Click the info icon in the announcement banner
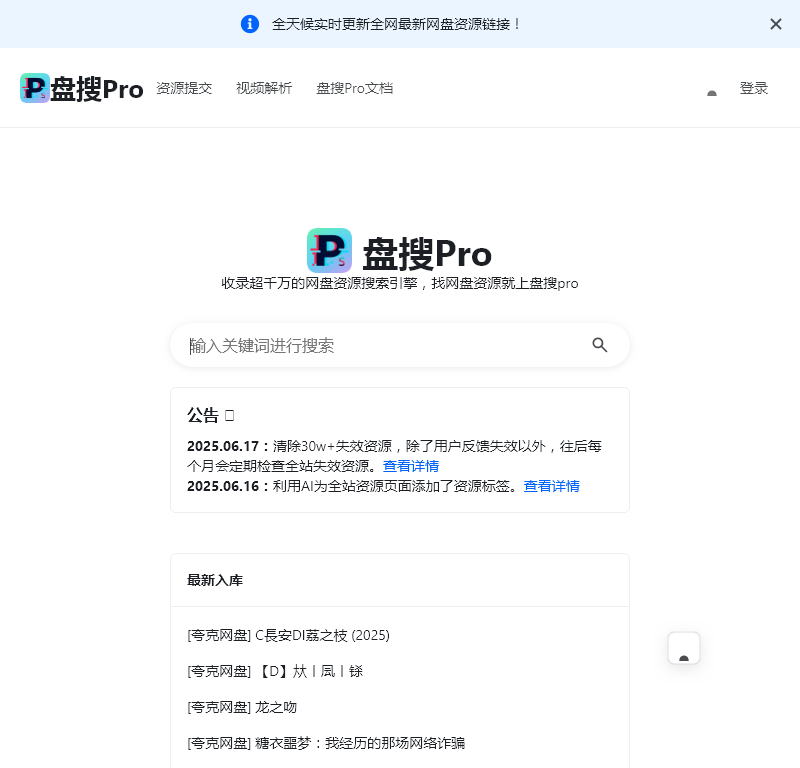800x768 pixels. pos(250,24)
